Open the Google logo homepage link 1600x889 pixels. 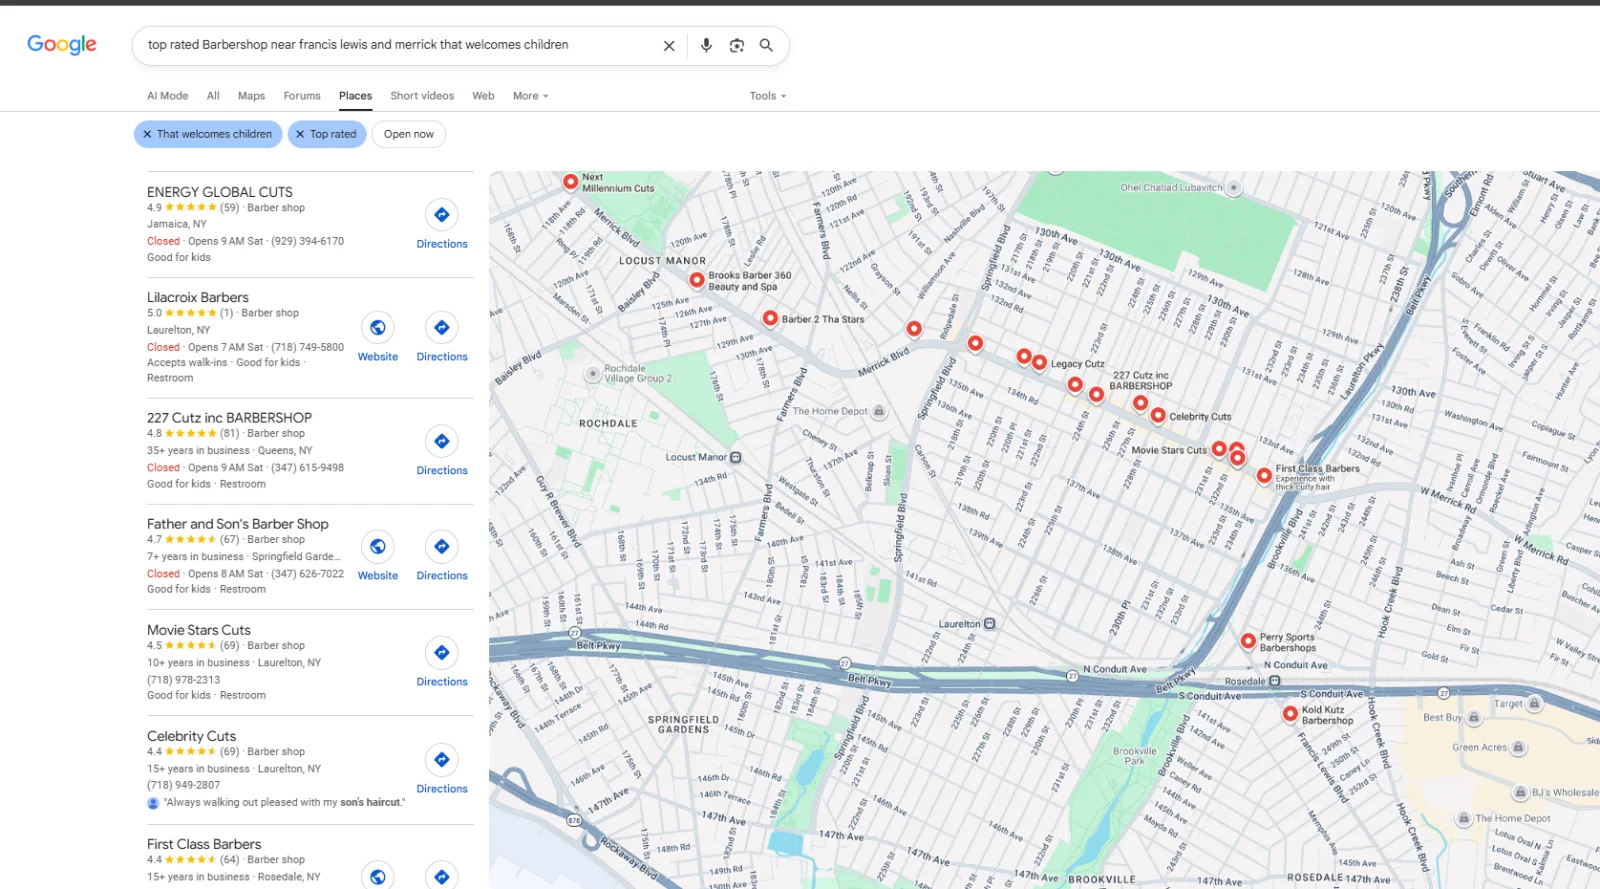[62, 44]
